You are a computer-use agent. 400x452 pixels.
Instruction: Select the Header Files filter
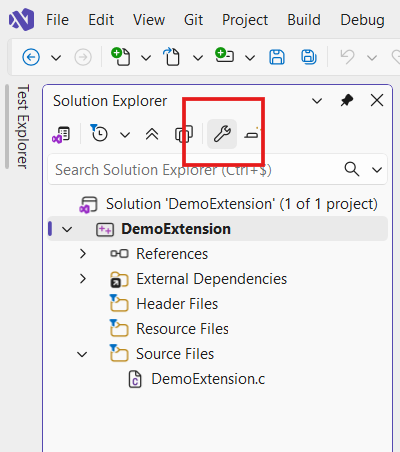tap(177, 304)
